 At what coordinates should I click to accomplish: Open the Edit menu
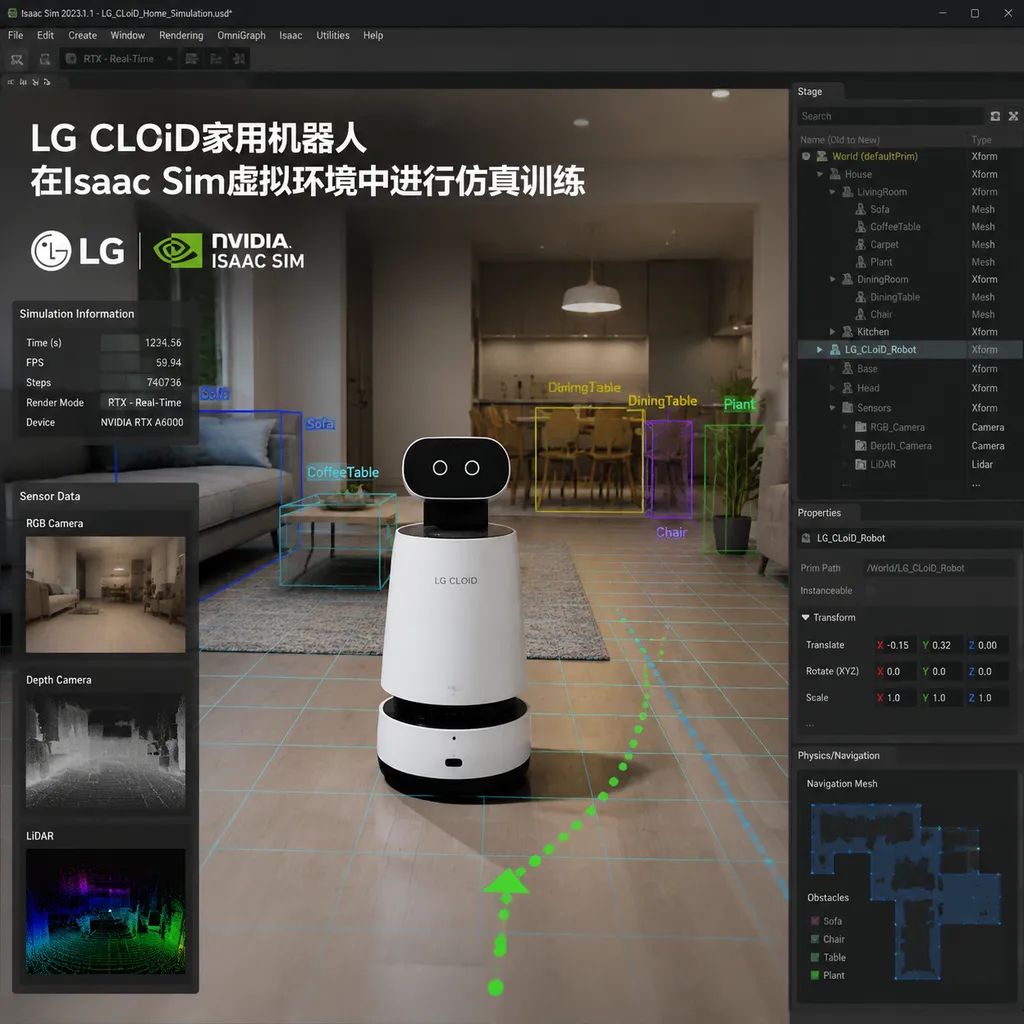(45, 35)
